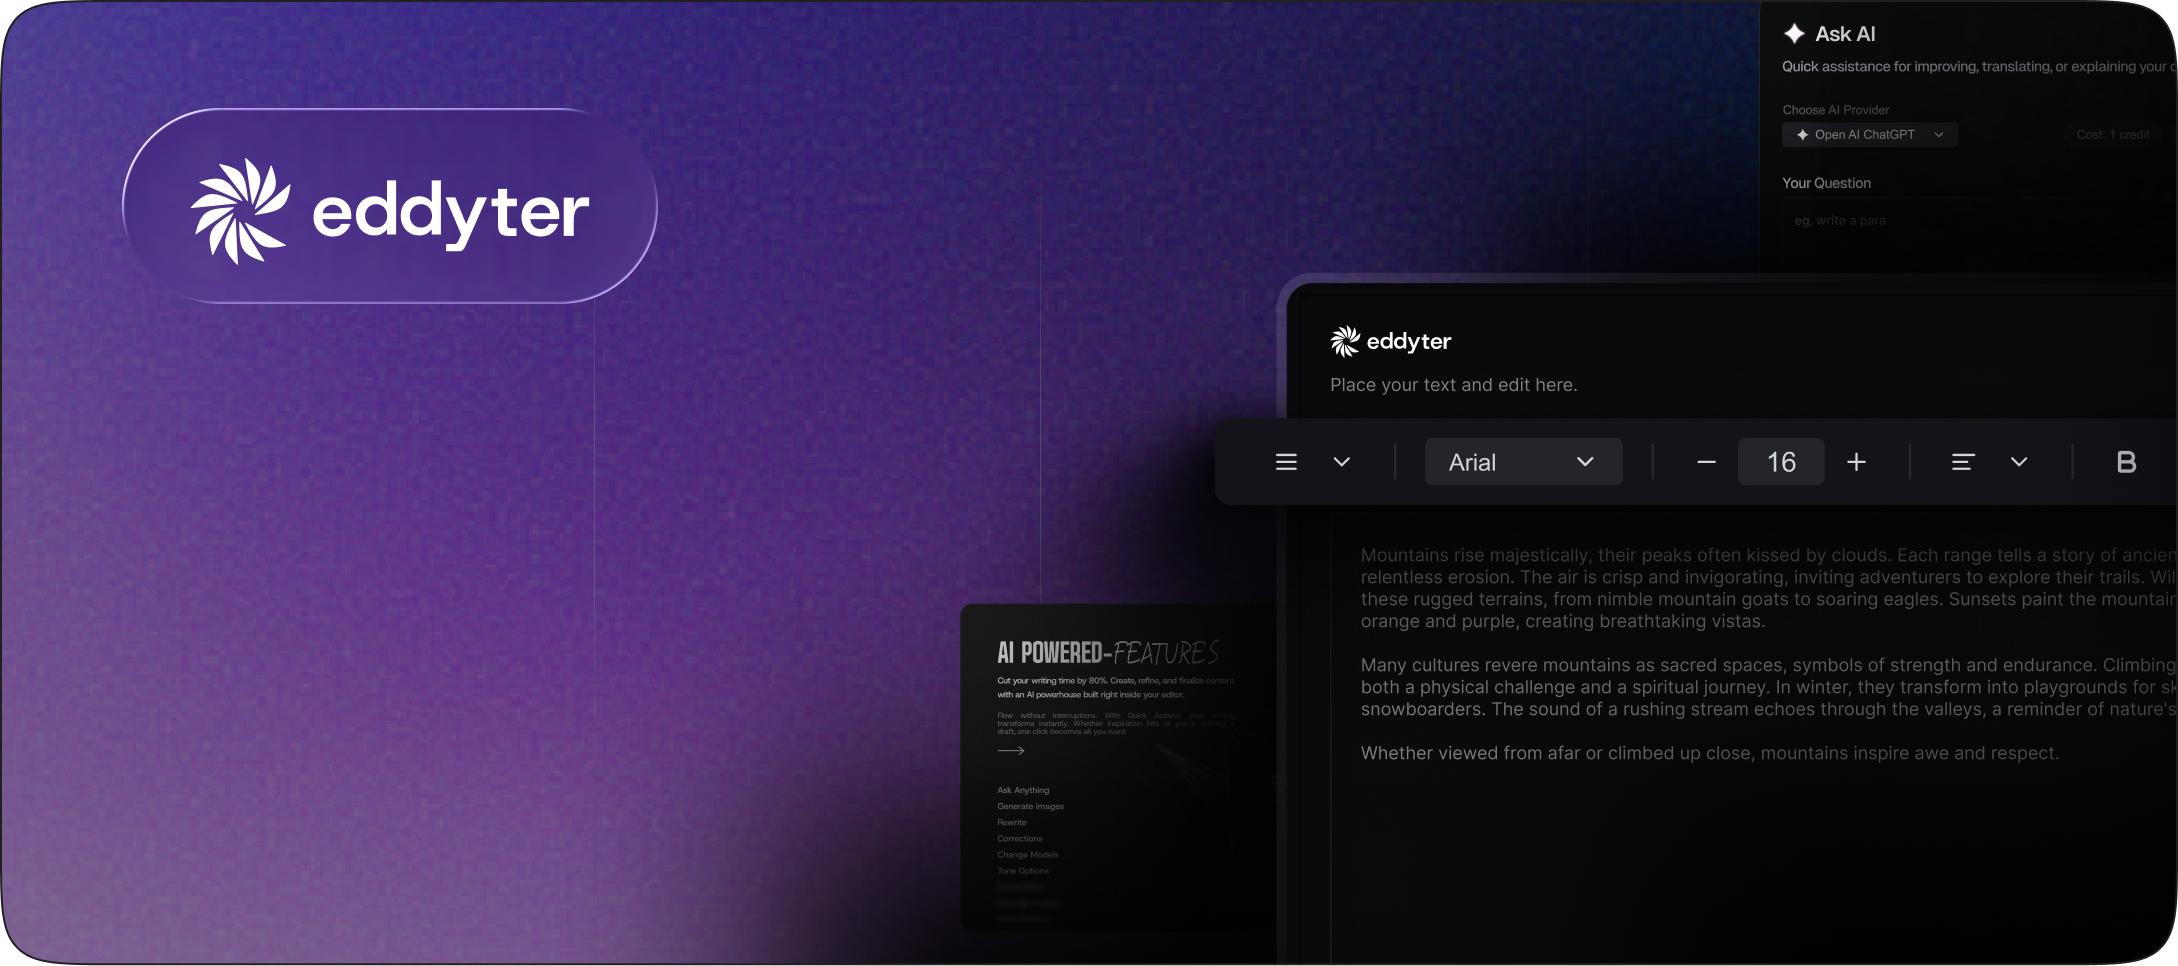This screenshot has height=966, width=2178.
Task: Click the small eddyter logo in the editor header
Action: click(x=1390, y=342)
